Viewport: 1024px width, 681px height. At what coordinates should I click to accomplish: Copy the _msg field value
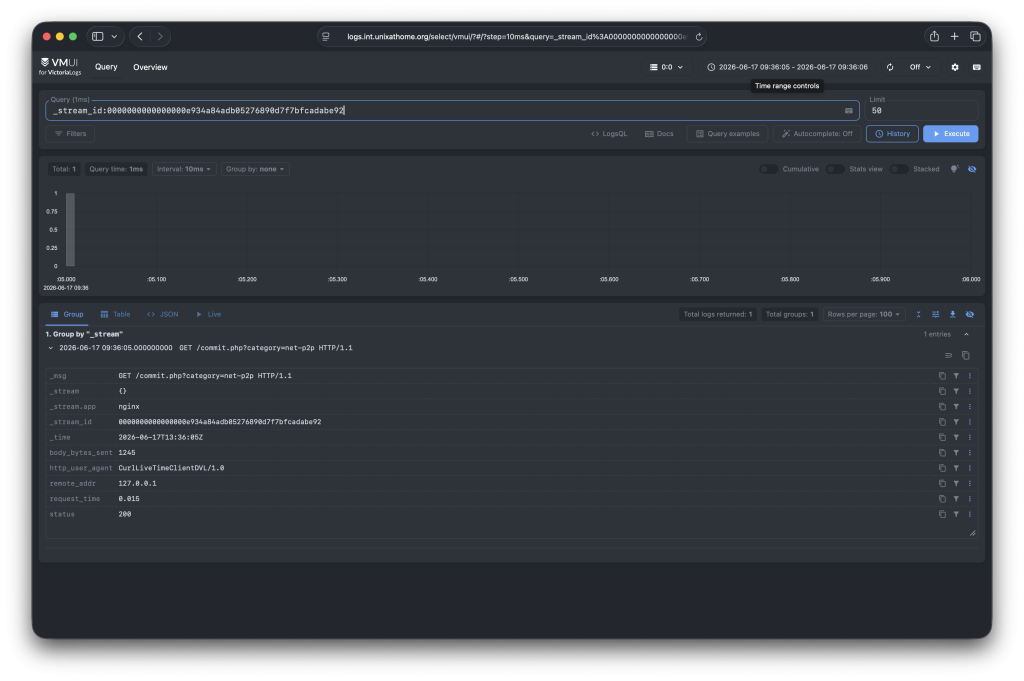[x=942, y=376]
